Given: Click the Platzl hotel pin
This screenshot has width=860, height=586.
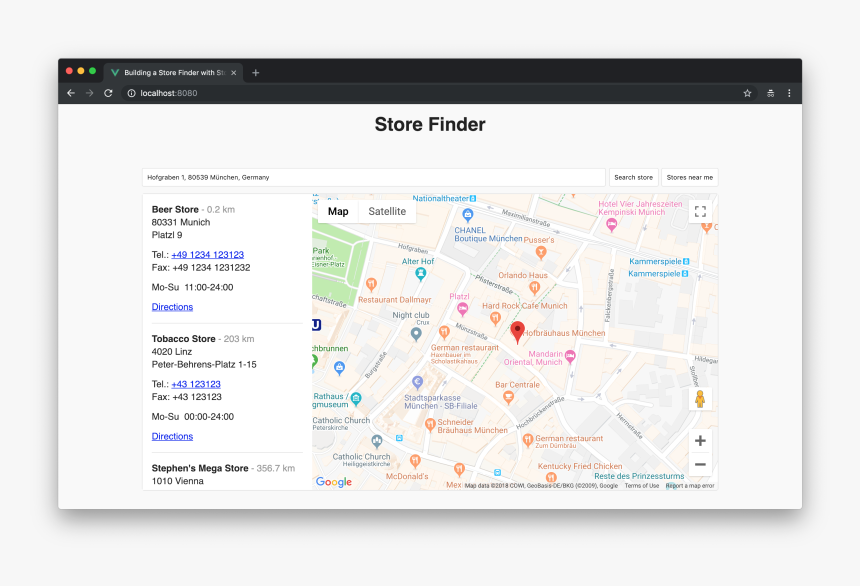Looking at the screenshot, I should (x=462, y=309).
